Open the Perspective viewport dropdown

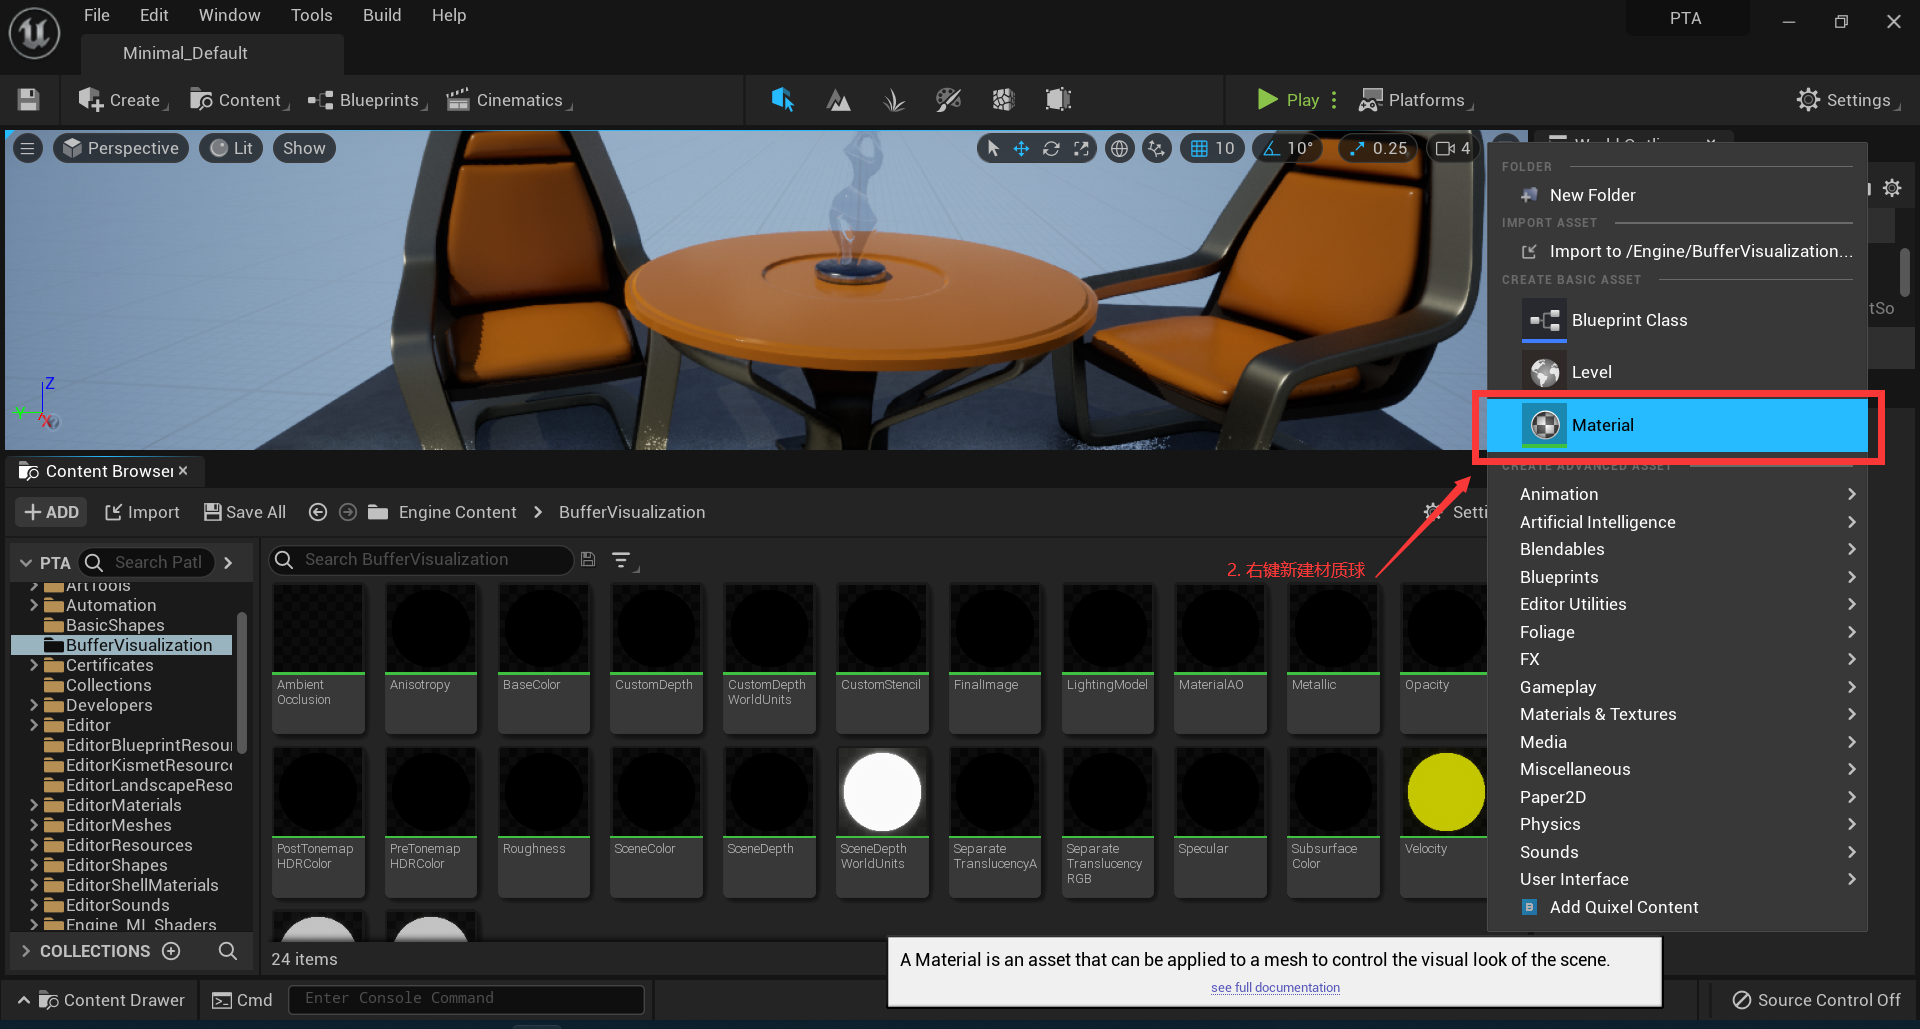[x=121, y=148]
